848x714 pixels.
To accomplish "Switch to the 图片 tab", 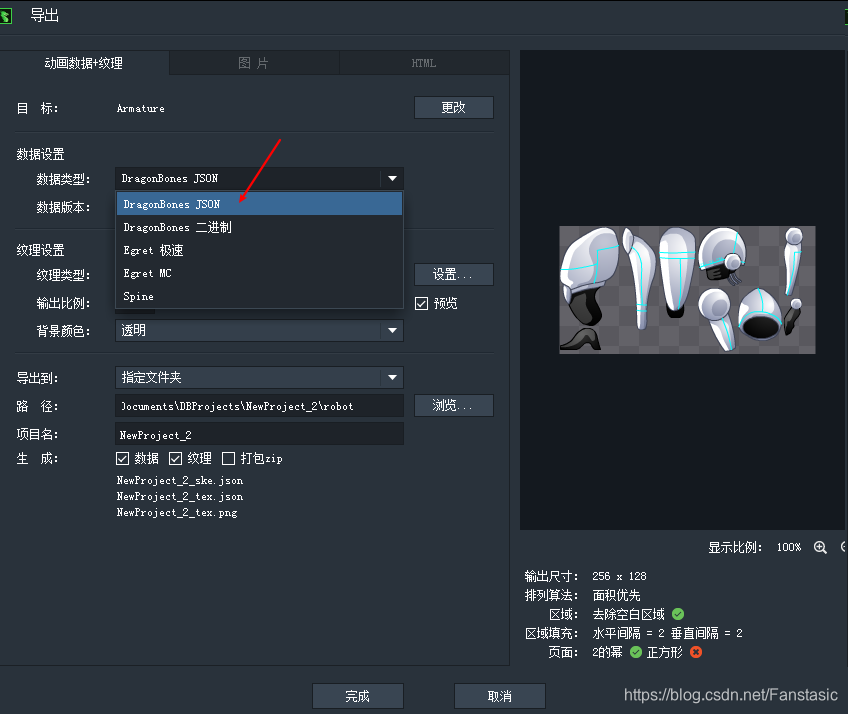I will [x=254, y=63].
